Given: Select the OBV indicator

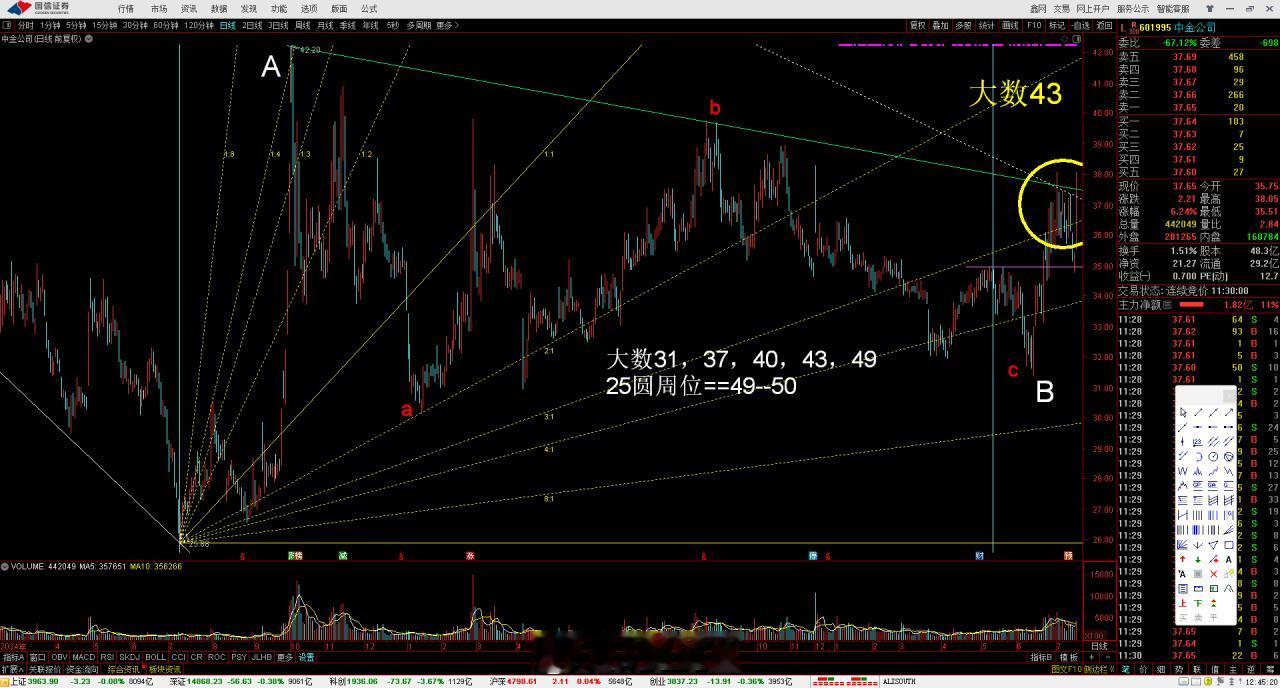Looking at the screenshot, I should tap(58, 657).
